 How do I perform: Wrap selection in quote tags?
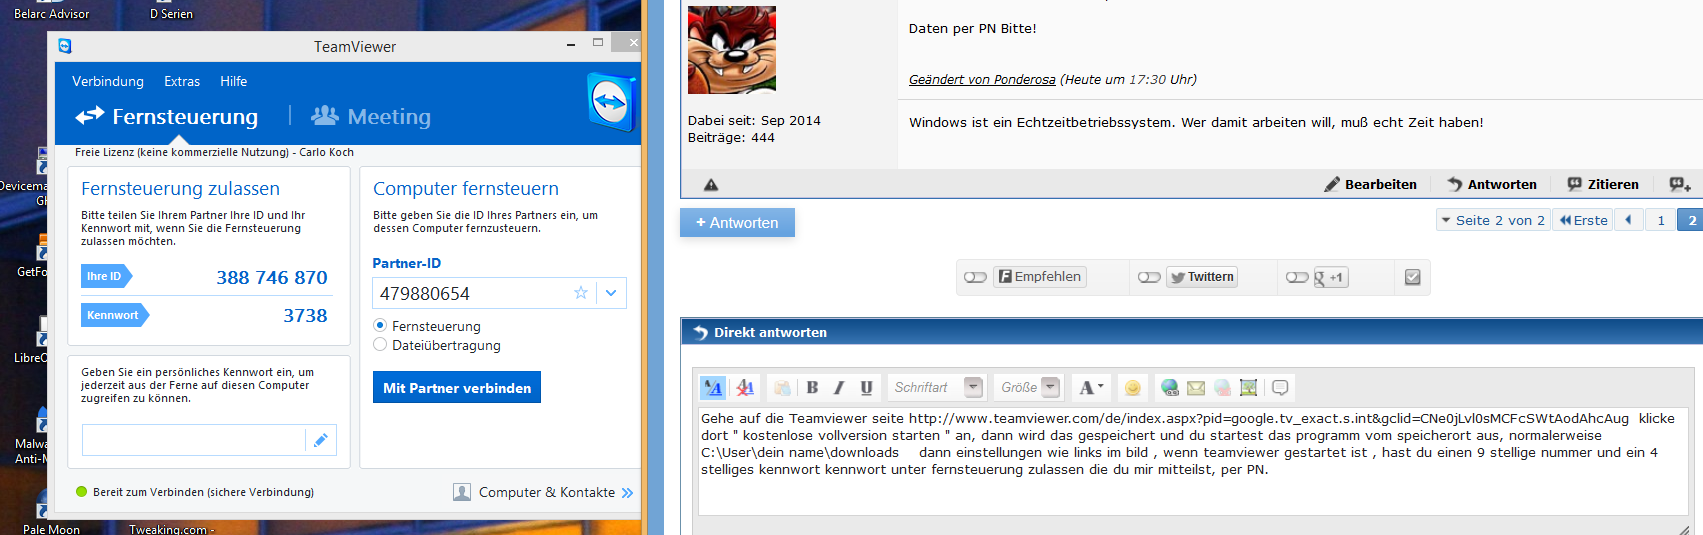(1280, 388)
